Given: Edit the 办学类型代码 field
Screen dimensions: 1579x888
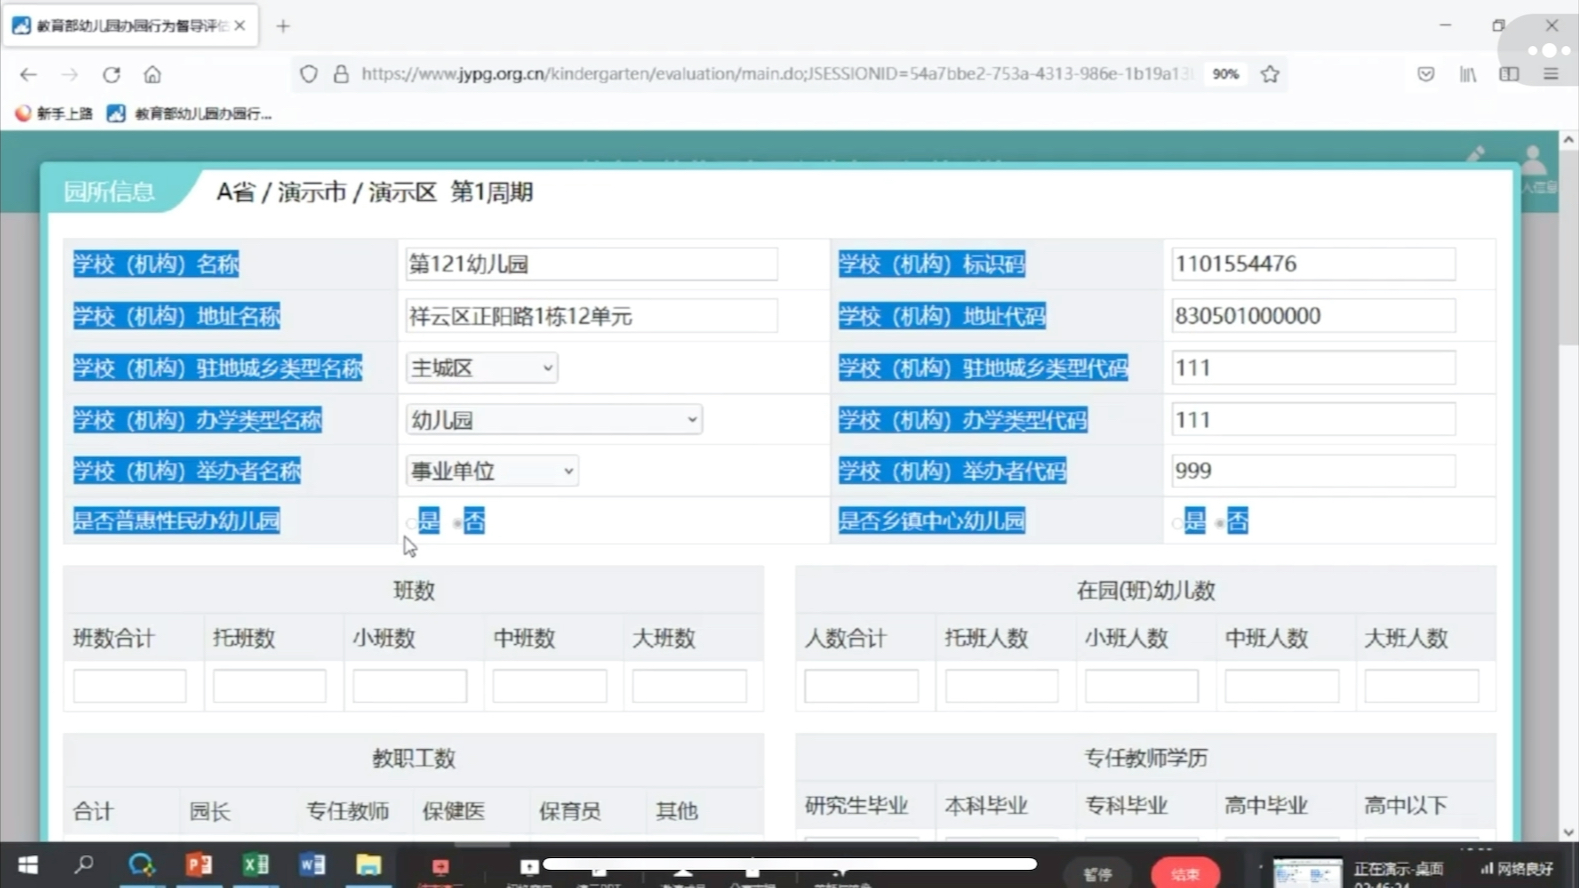Looking at the screenshot, I should 1313,420.
